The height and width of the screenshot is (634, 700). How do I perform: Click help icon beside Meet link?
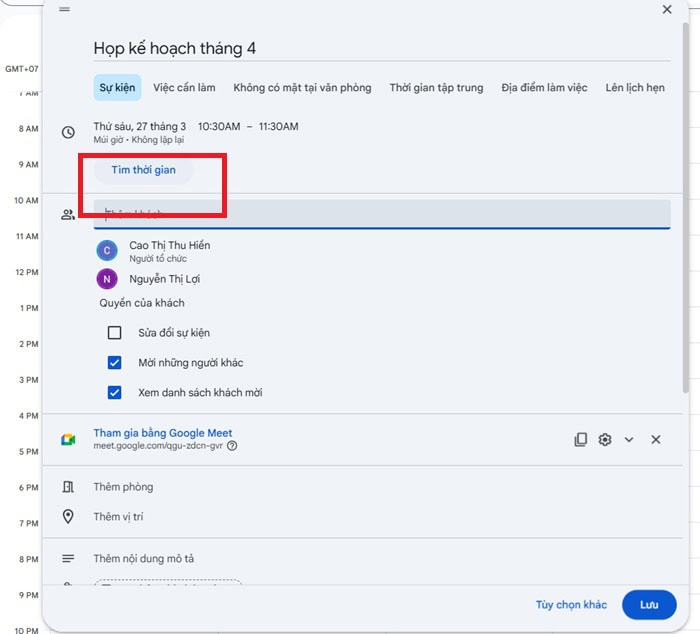(232, 446)
